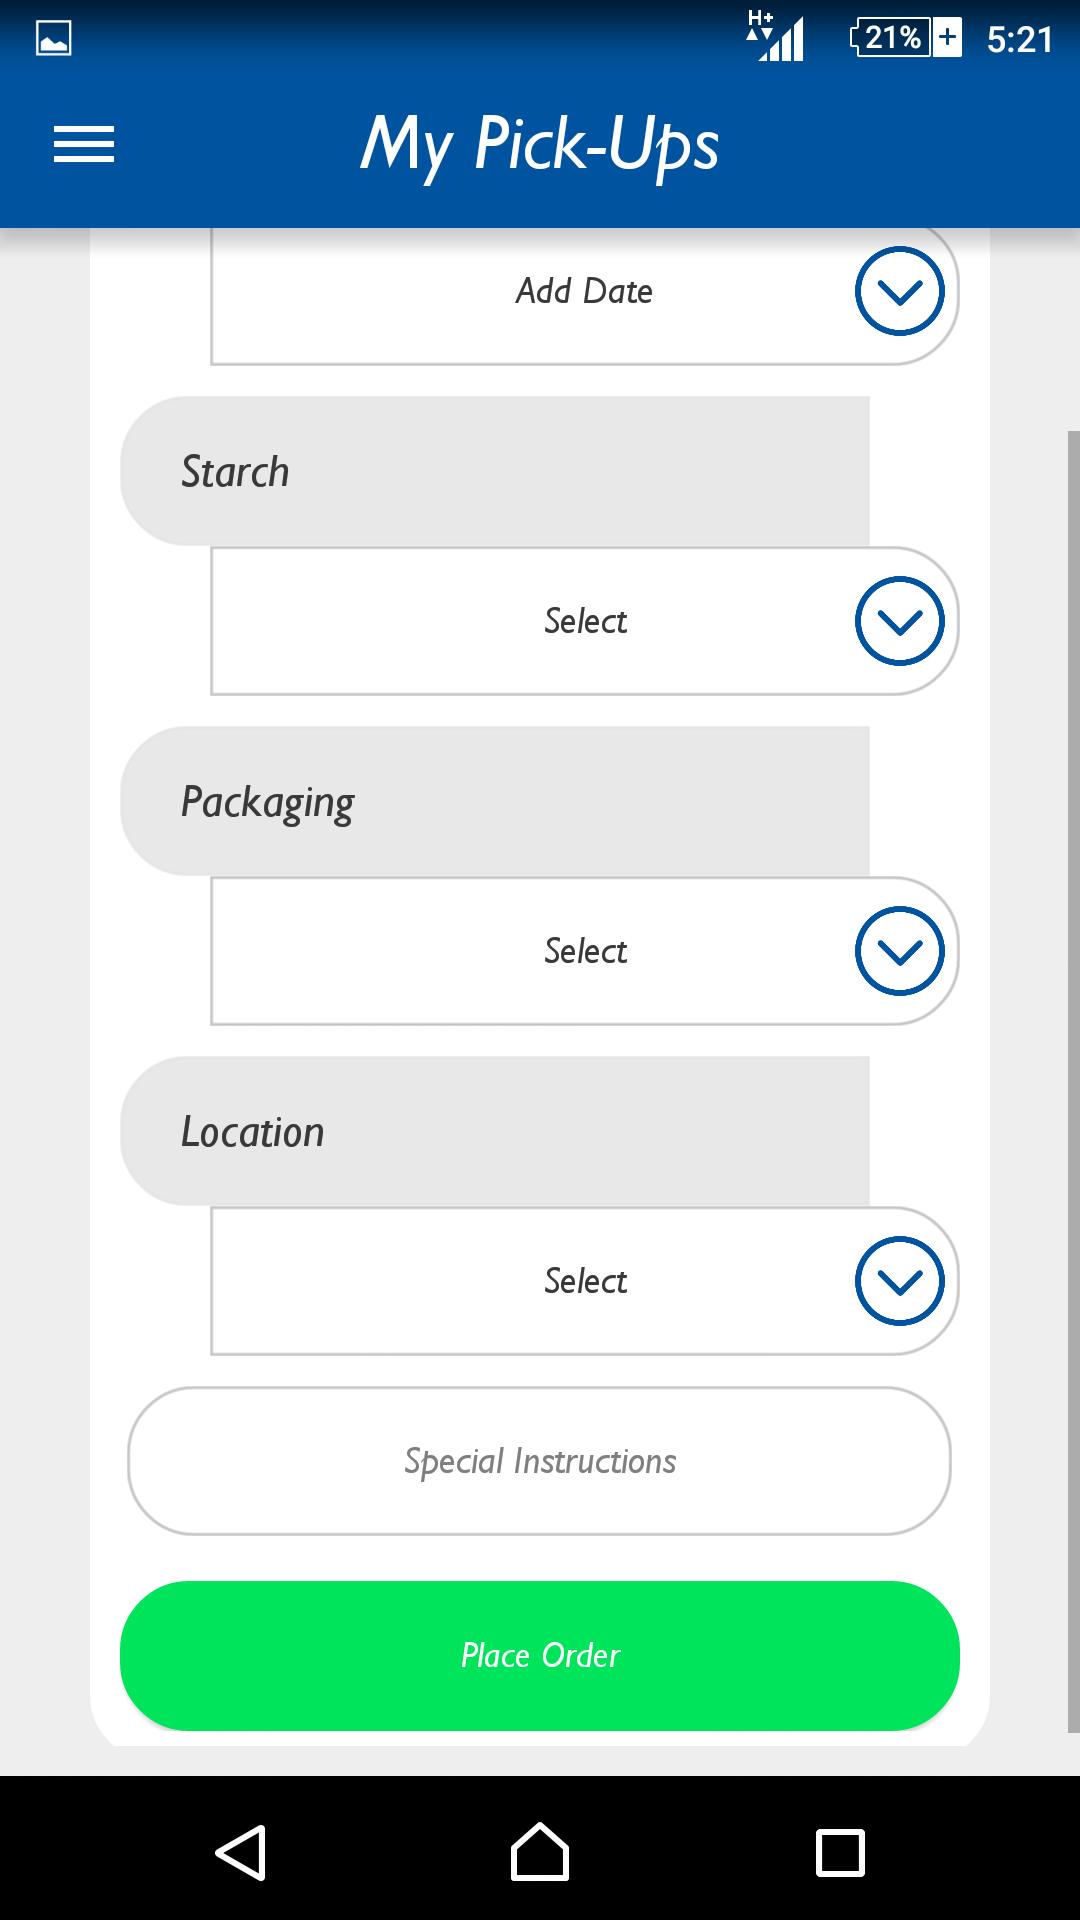Expand the Add Date dropdown field
The image size is (1080, 1920).
(x=584, y=291)
